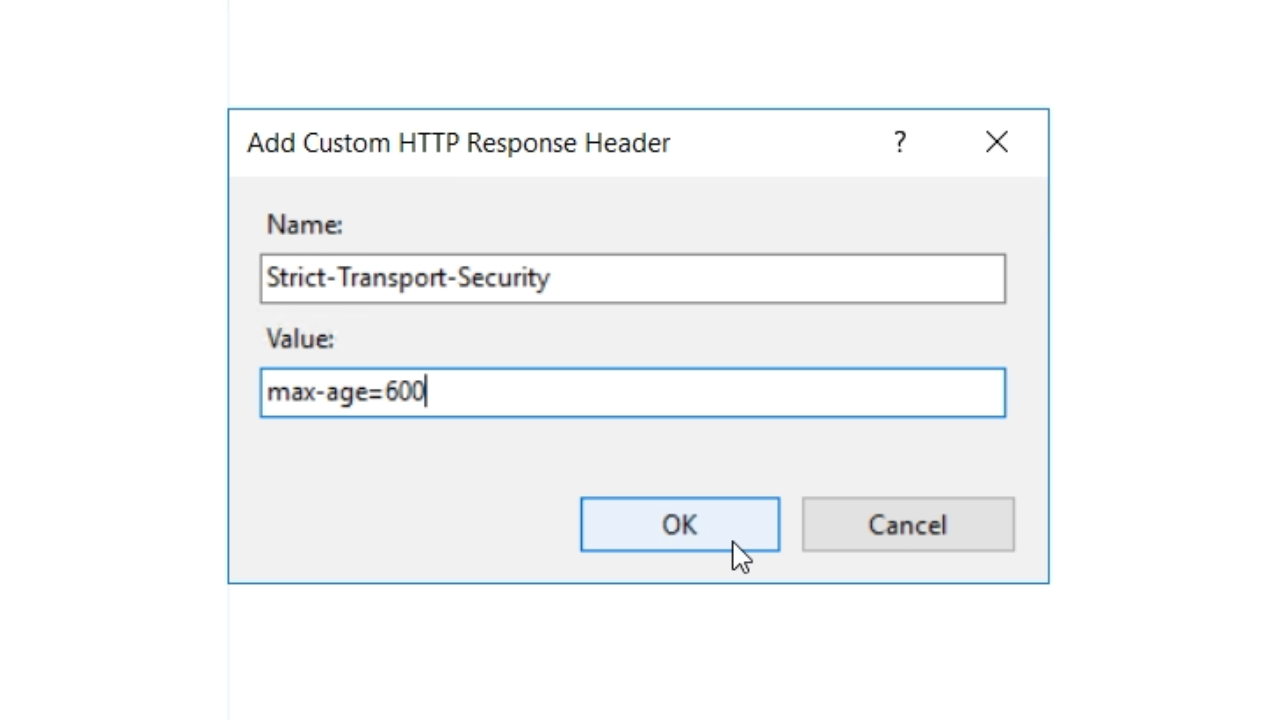Click the "Value:" field label
Viewport: 1280px width, 720px height.
[300, 339]
